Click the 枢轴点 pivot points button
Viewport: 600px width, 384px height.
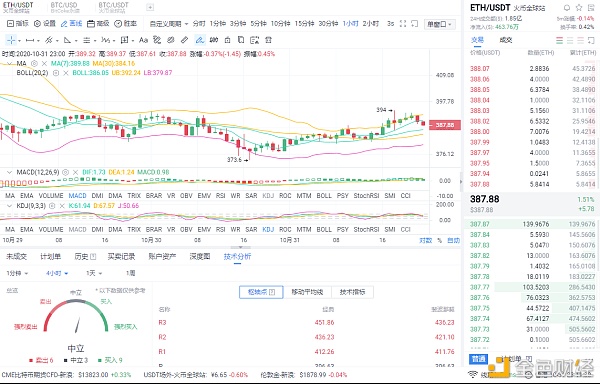261,292
